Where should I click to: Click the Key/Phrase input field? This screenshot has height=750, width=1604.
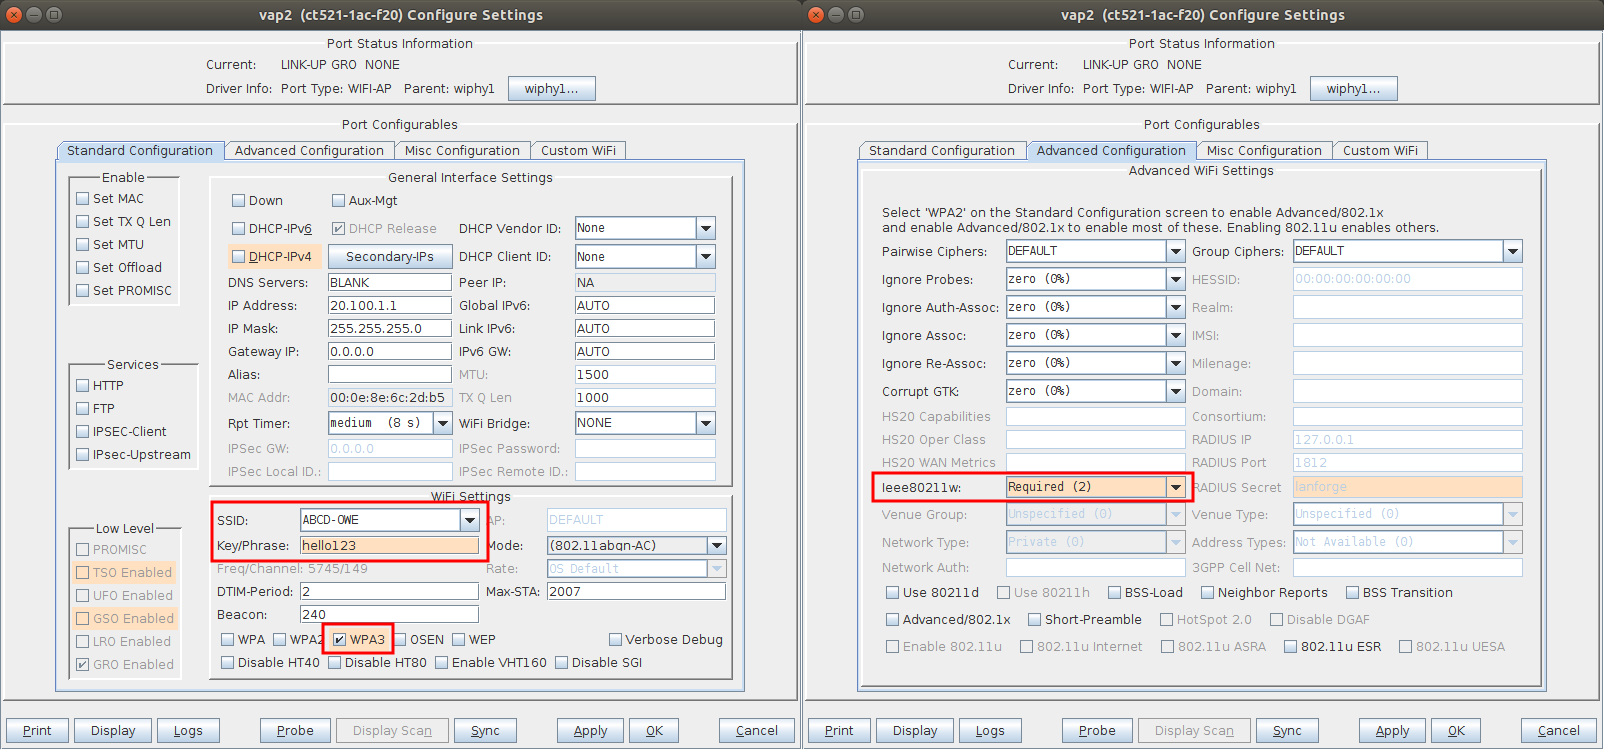pyautogui.click(x=389, y=545)
